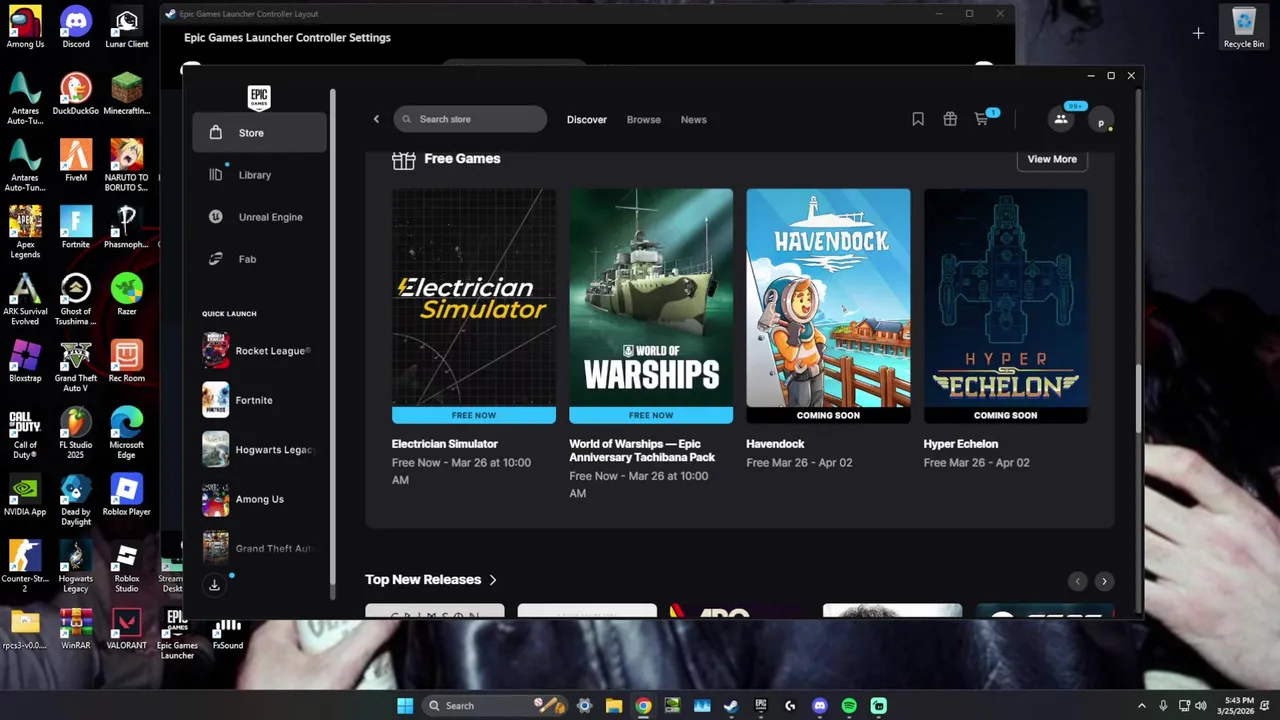Expand Top New Releases heading arrow
The width and height of the screenshot is (1280, 720).
pyautogui.click(x=492, y=580)
